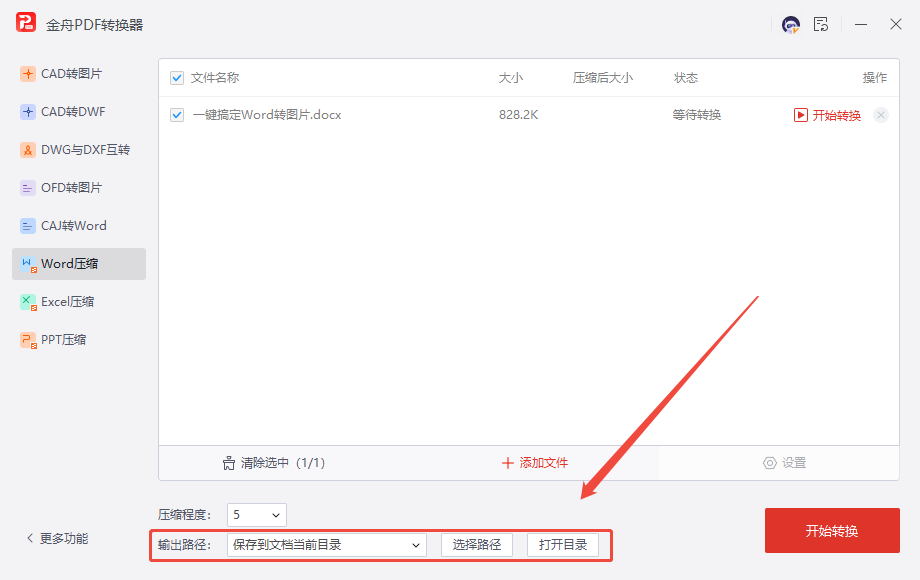Click the chevron icon beside 更多功能

click(30, 538)
